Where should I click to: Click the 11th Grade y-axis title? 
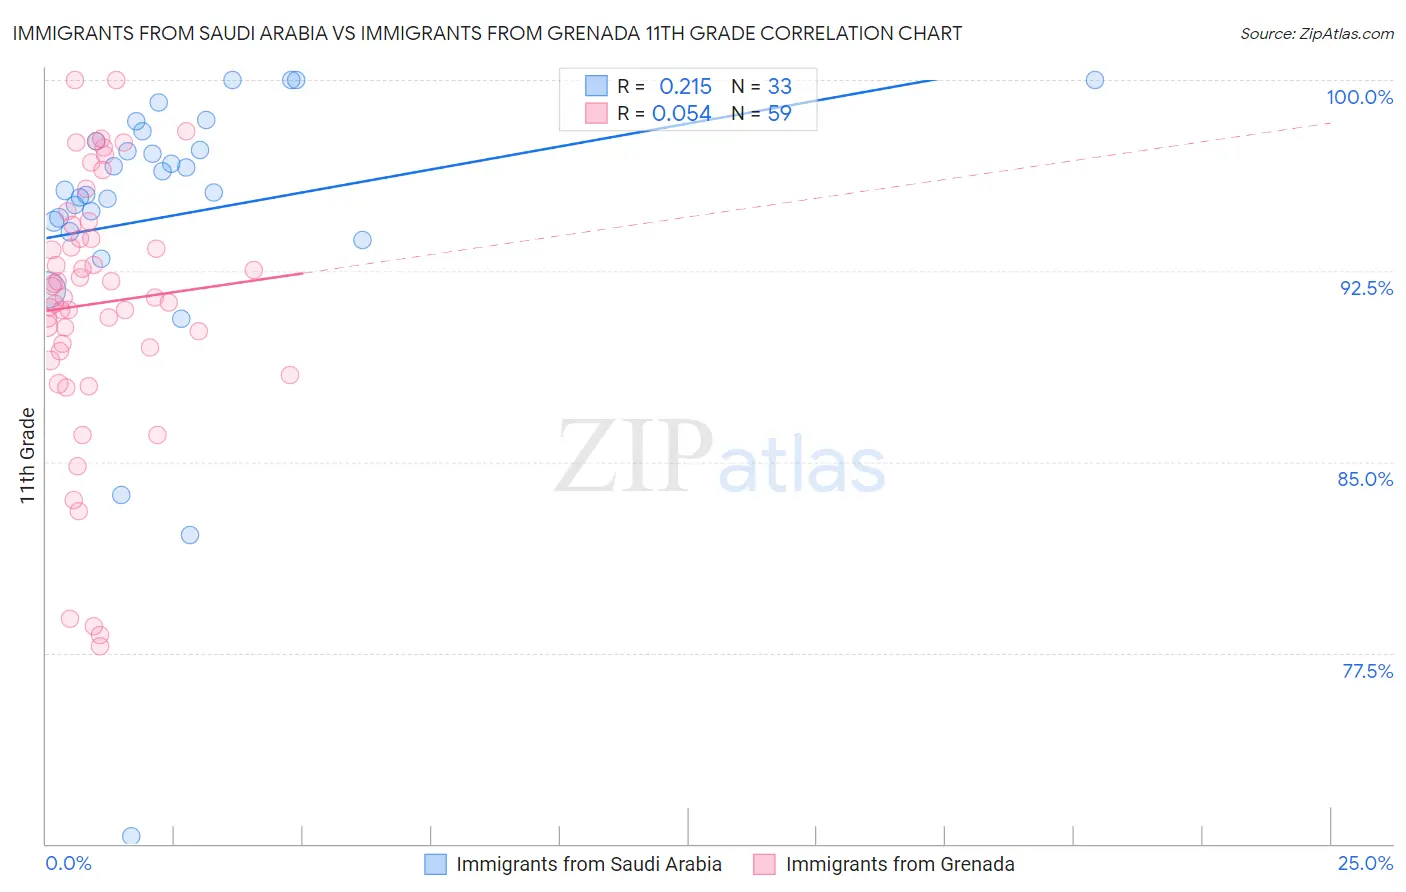pos(28,455)
